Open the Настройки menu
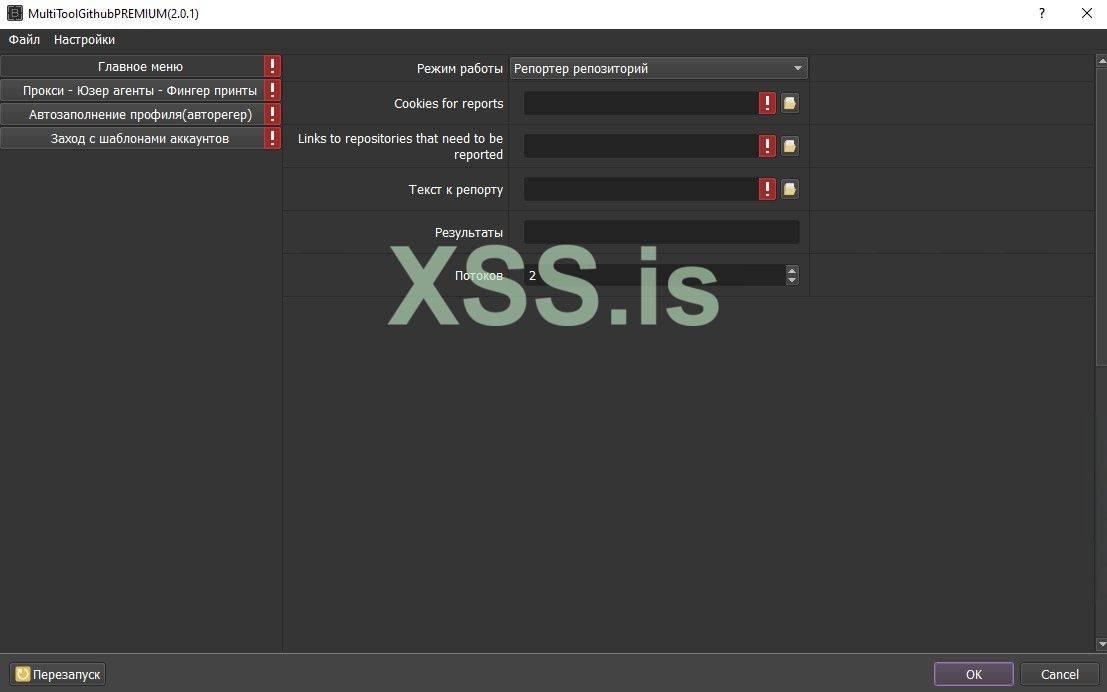The height and width of the screenshot is (692, 1107). [x=85, y=40]
